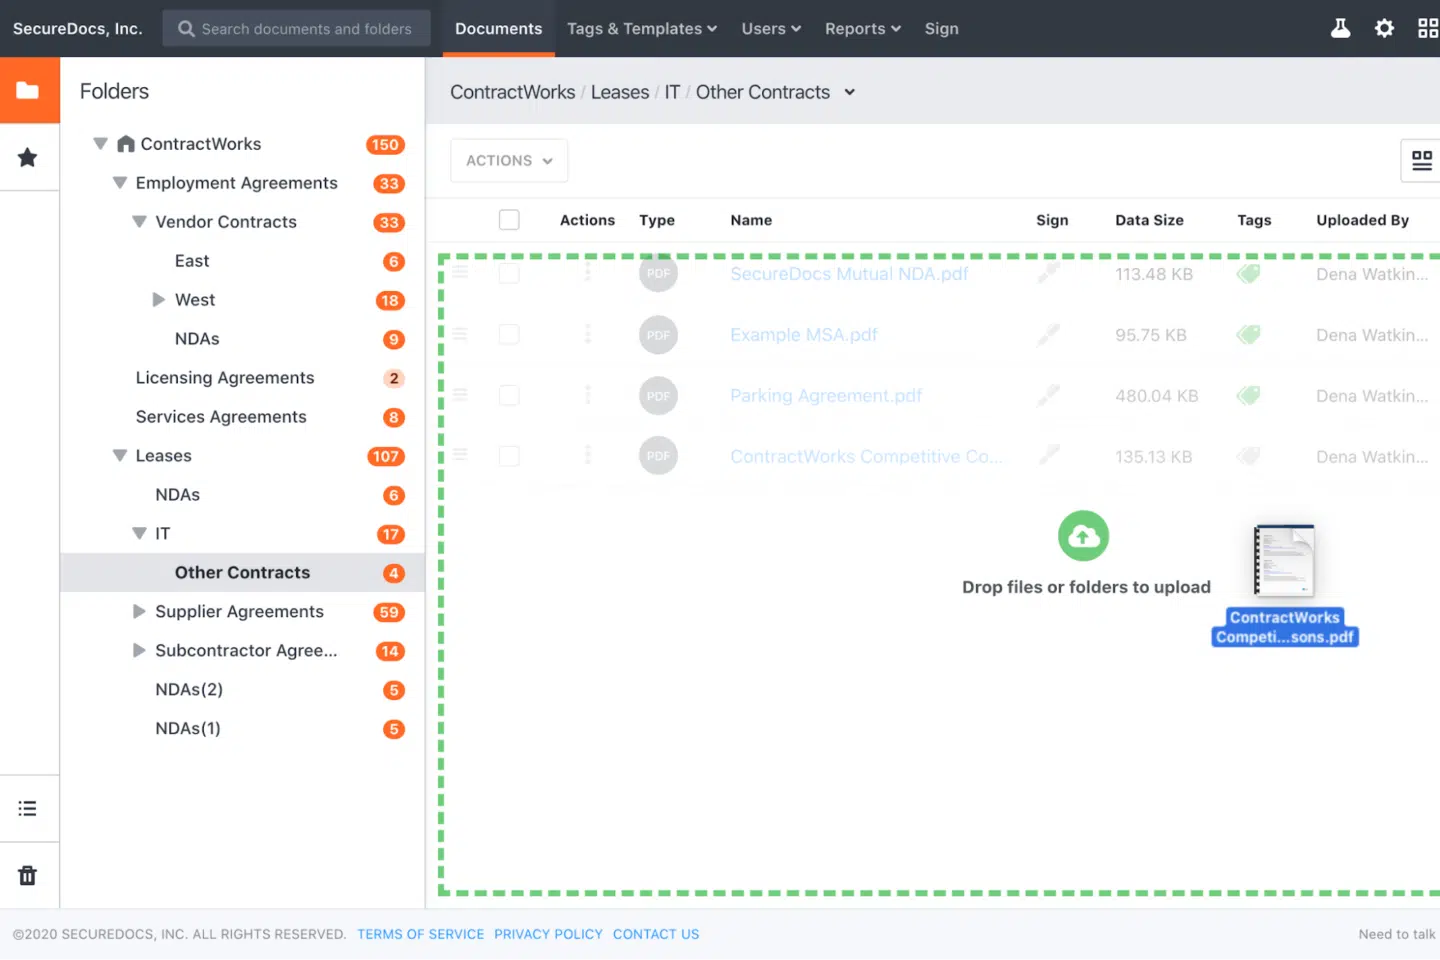This screenshot has height=960, width=1440.
Task: Expand Supplier Agreements folder
Action: click(x=140, y=612)
